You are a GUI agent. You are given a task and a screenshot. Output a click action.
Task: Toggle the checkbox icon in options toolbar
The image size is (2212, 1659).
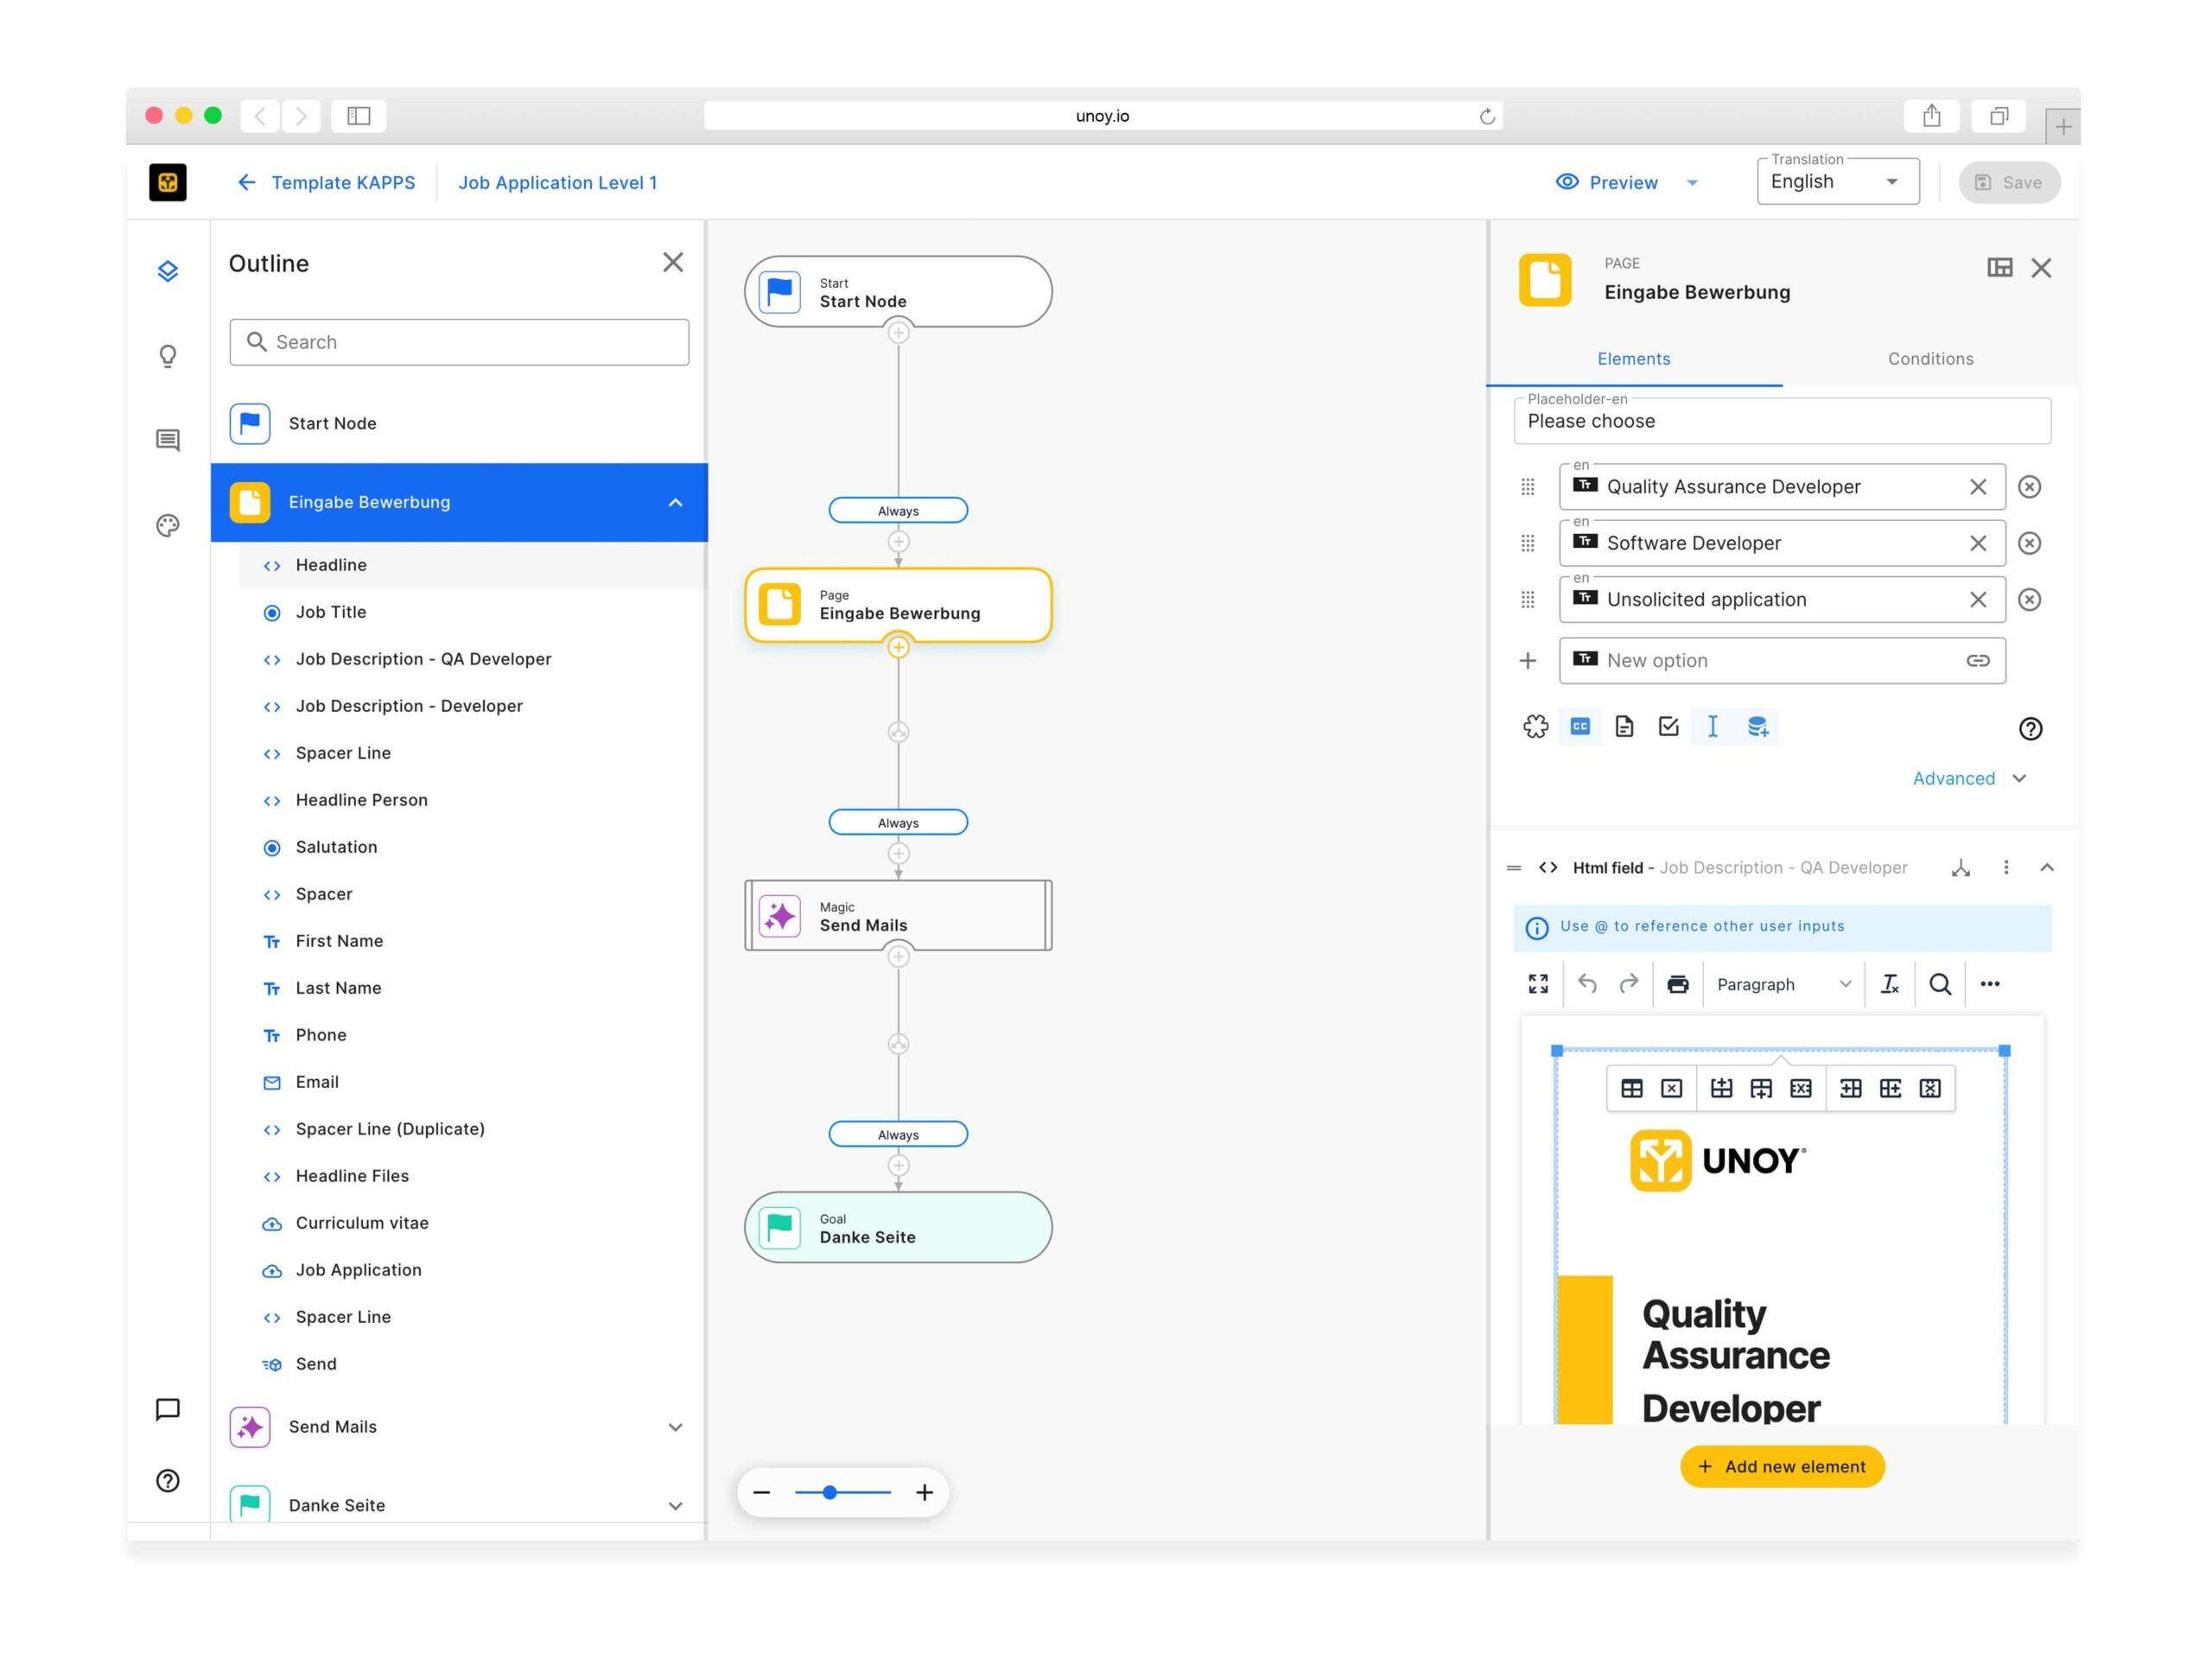tap(1668, 727)
